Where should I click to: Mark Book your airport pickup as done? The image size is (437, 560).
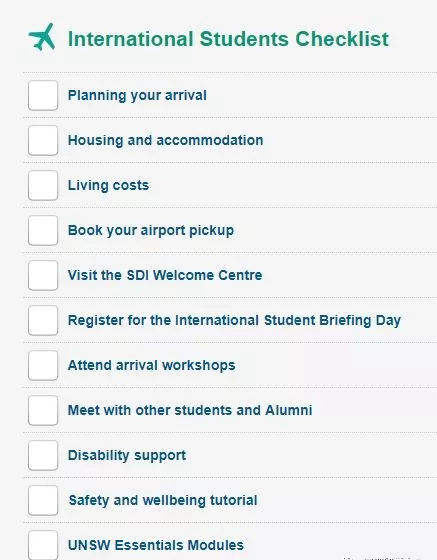pos(43,230)
